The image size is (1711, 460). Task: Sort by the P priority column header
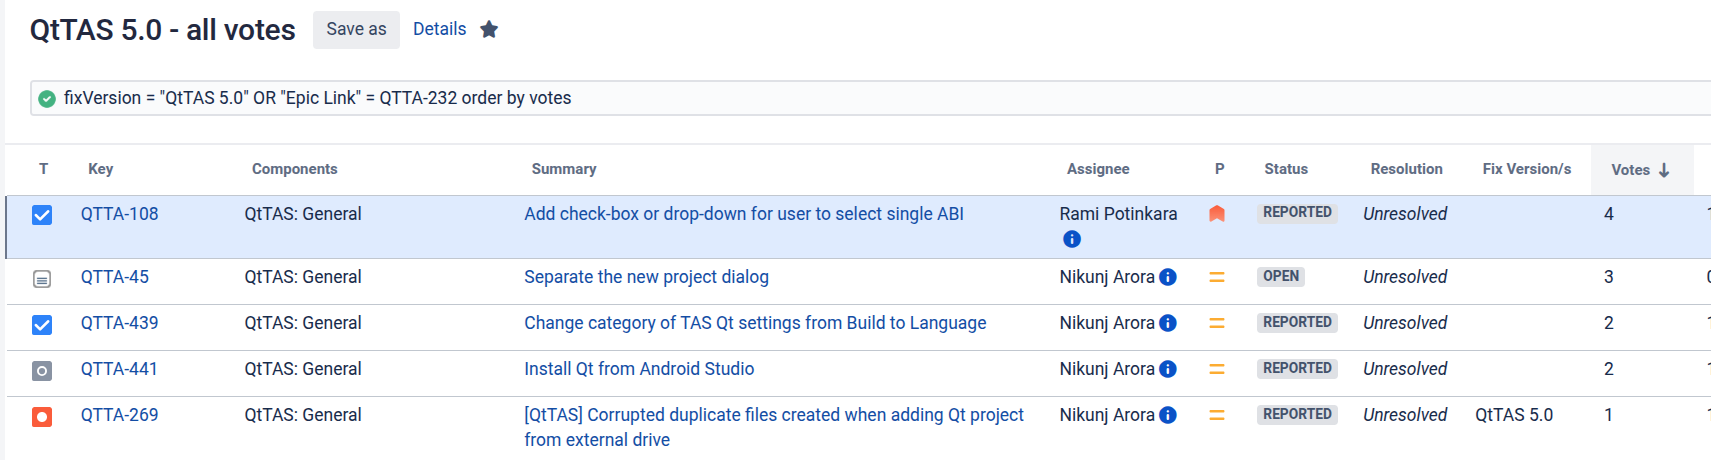click(x=1219, y=169)
